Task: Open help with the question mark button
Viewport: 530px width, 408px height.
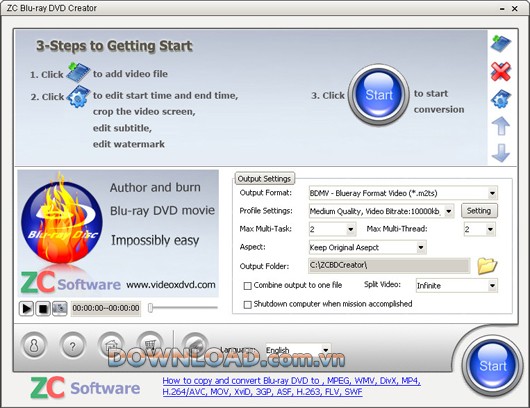Action: pos(72,345)
